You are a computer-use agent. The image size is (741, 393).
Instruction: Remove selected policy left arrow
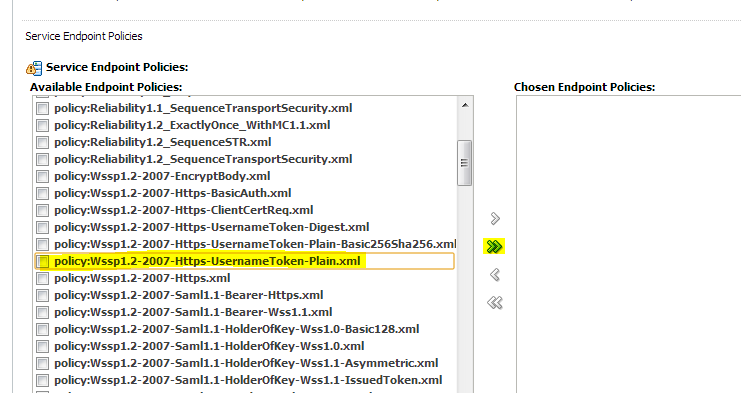[x=495, y=274]
